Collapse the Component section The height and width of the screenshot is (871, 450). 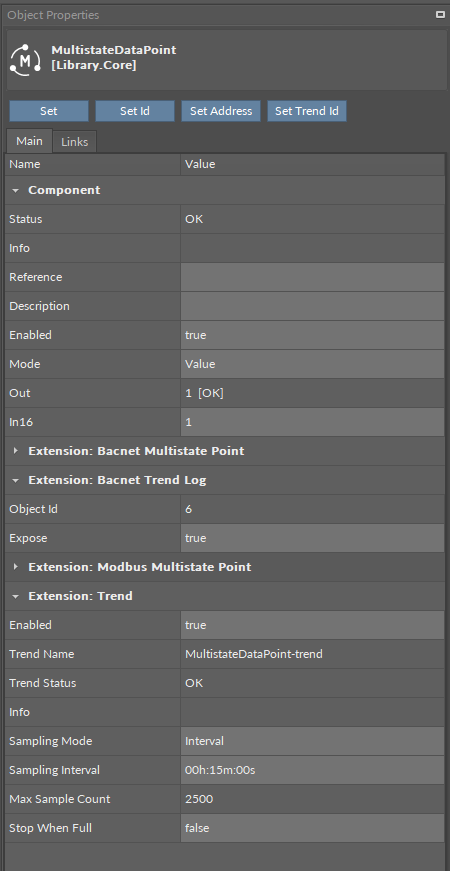pos(16,190)
